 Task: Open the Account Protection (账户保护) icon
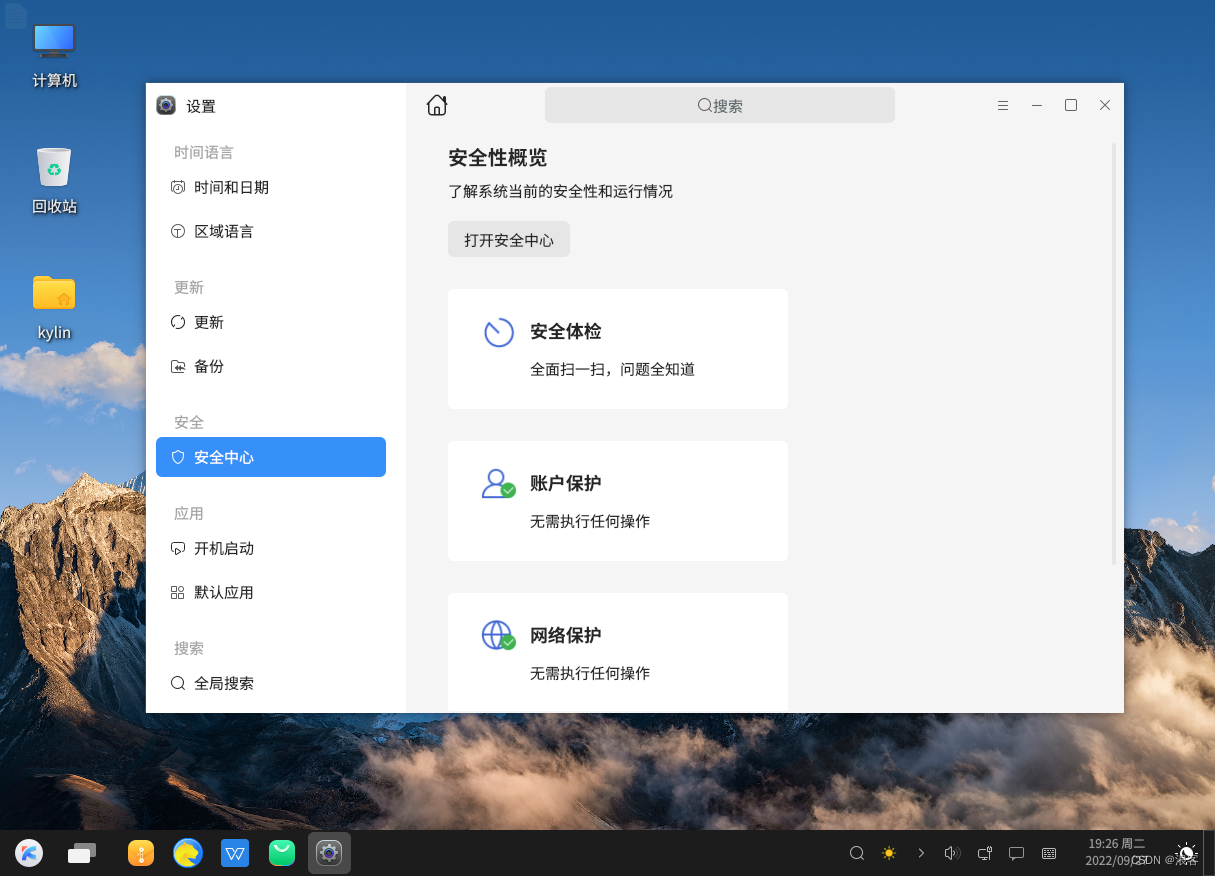498,483
